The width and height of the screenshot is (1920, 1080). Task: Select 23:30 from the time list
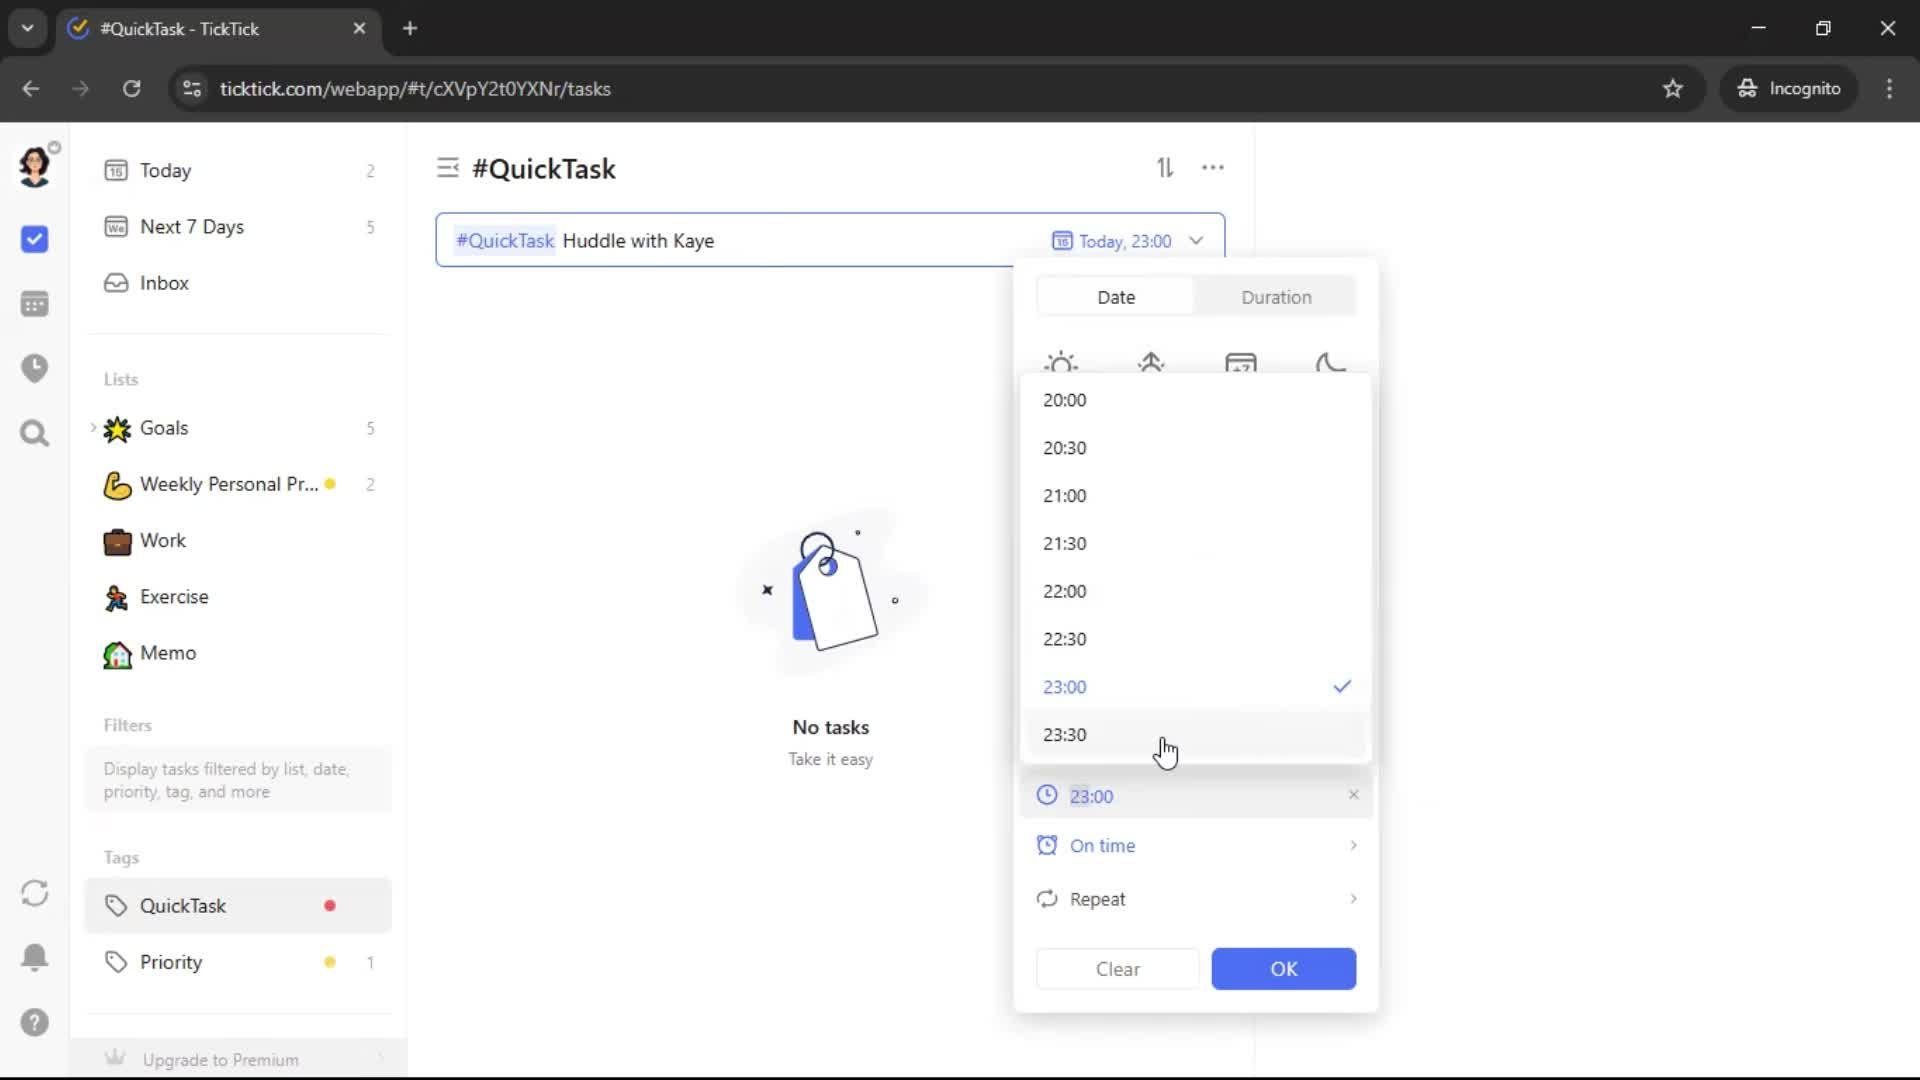point(1065,735)
